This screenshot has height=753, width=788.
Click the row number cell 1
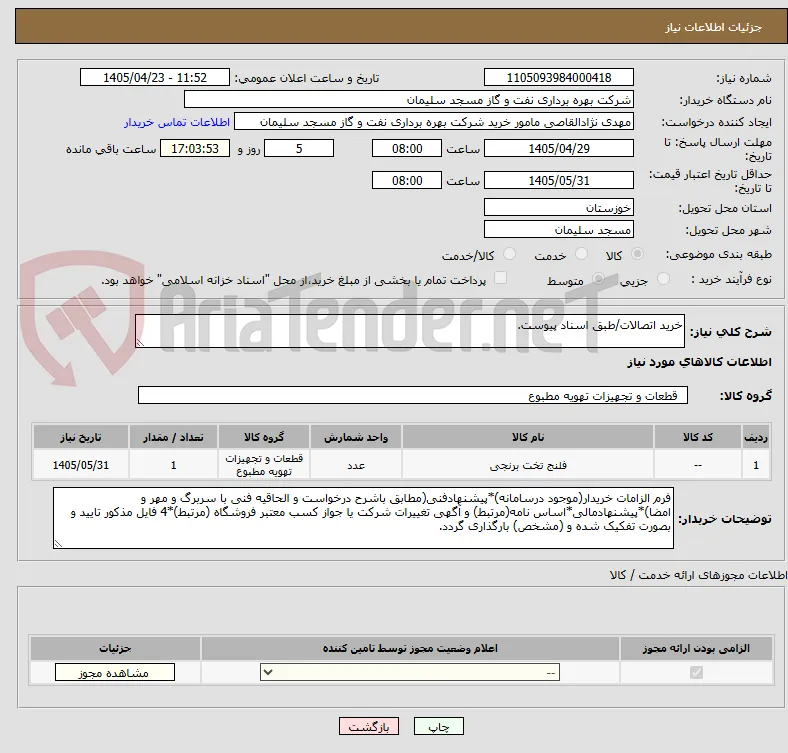click(x=756, y=465)
